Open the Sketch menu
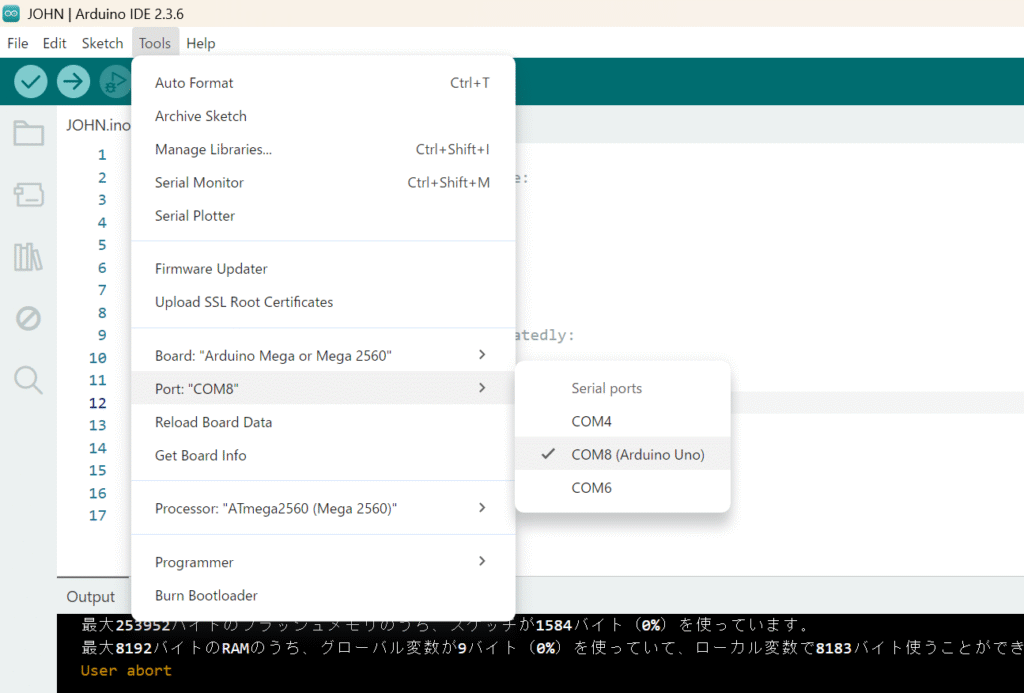The height and width of the screenshot is (693, 1024). tap(103, 43)
